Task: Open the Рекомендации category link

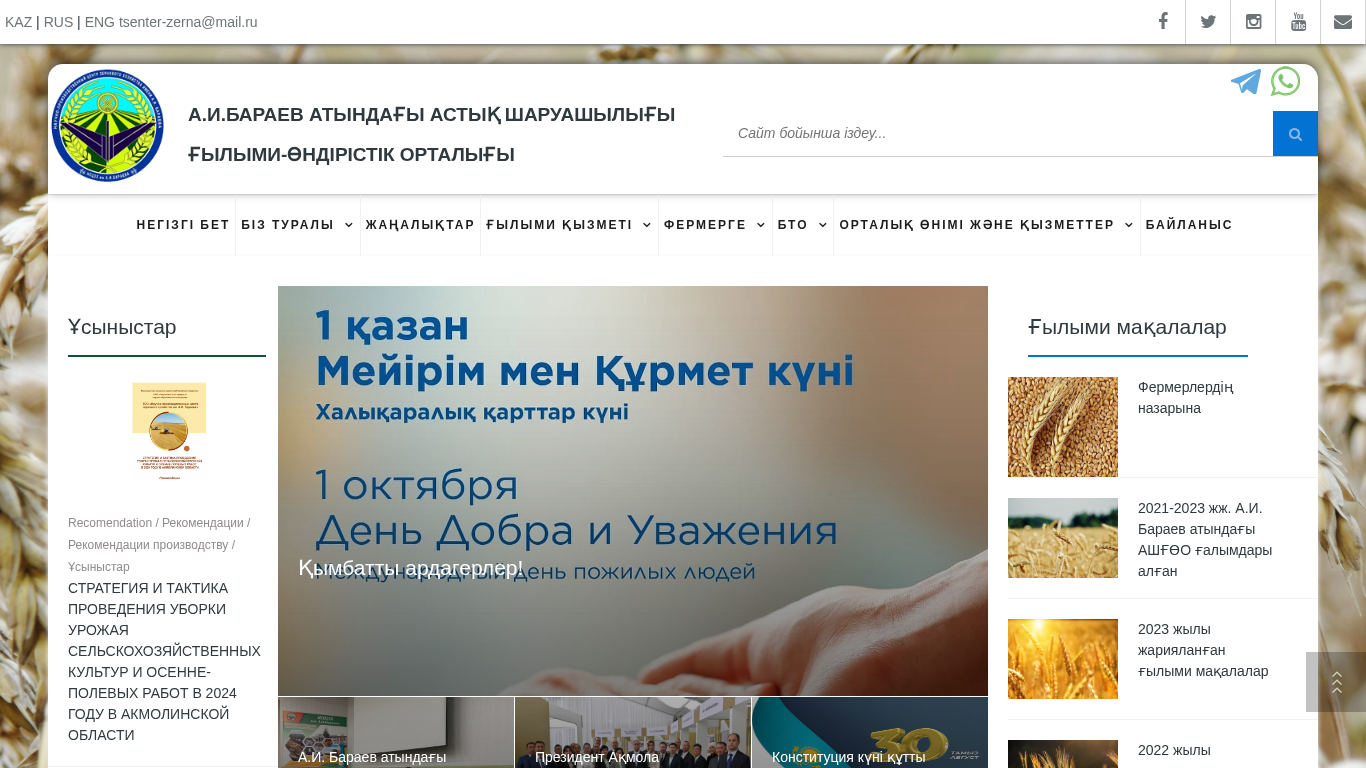Action: click(203, 523)
